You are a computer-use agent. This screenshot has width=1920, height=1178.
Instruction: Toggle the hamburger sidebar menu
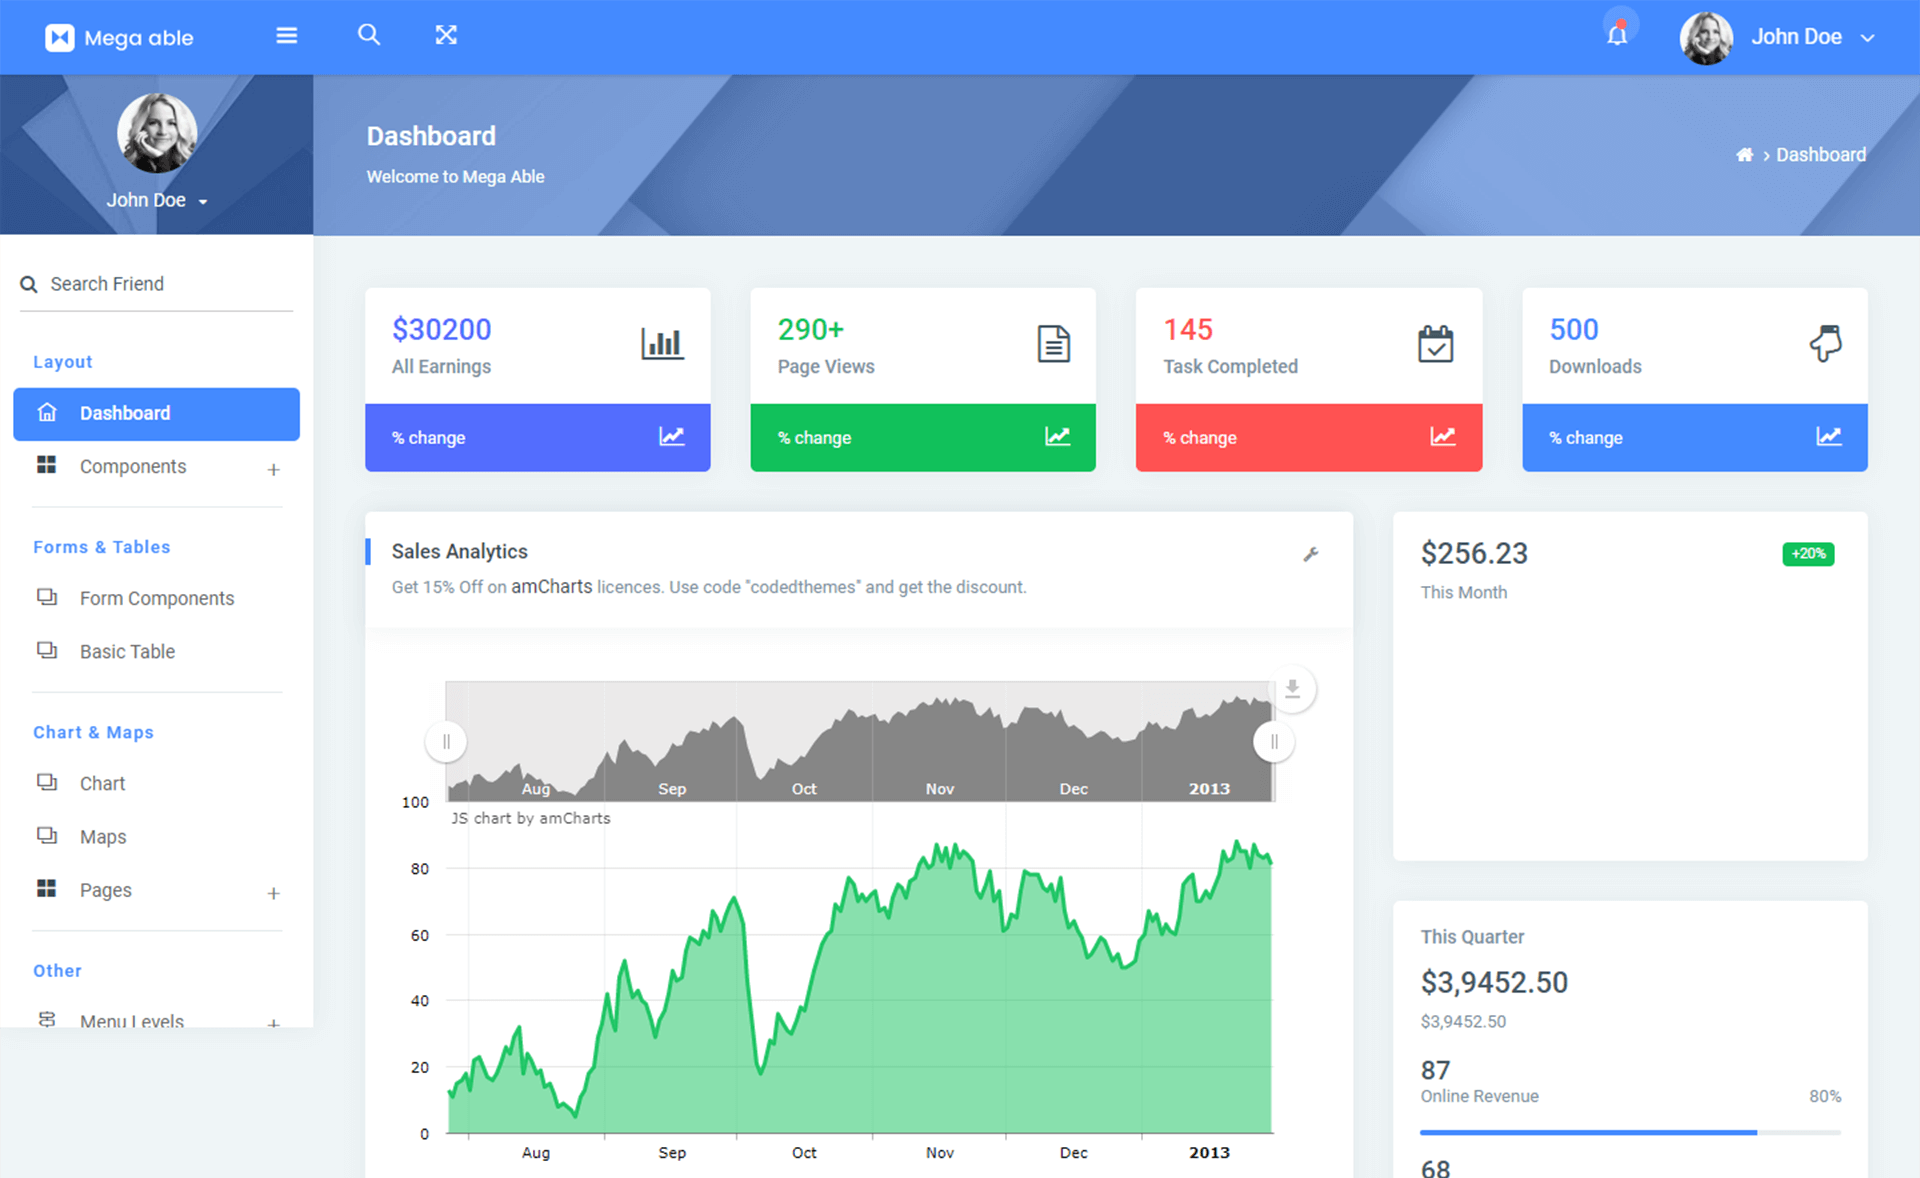coord(287,36)
